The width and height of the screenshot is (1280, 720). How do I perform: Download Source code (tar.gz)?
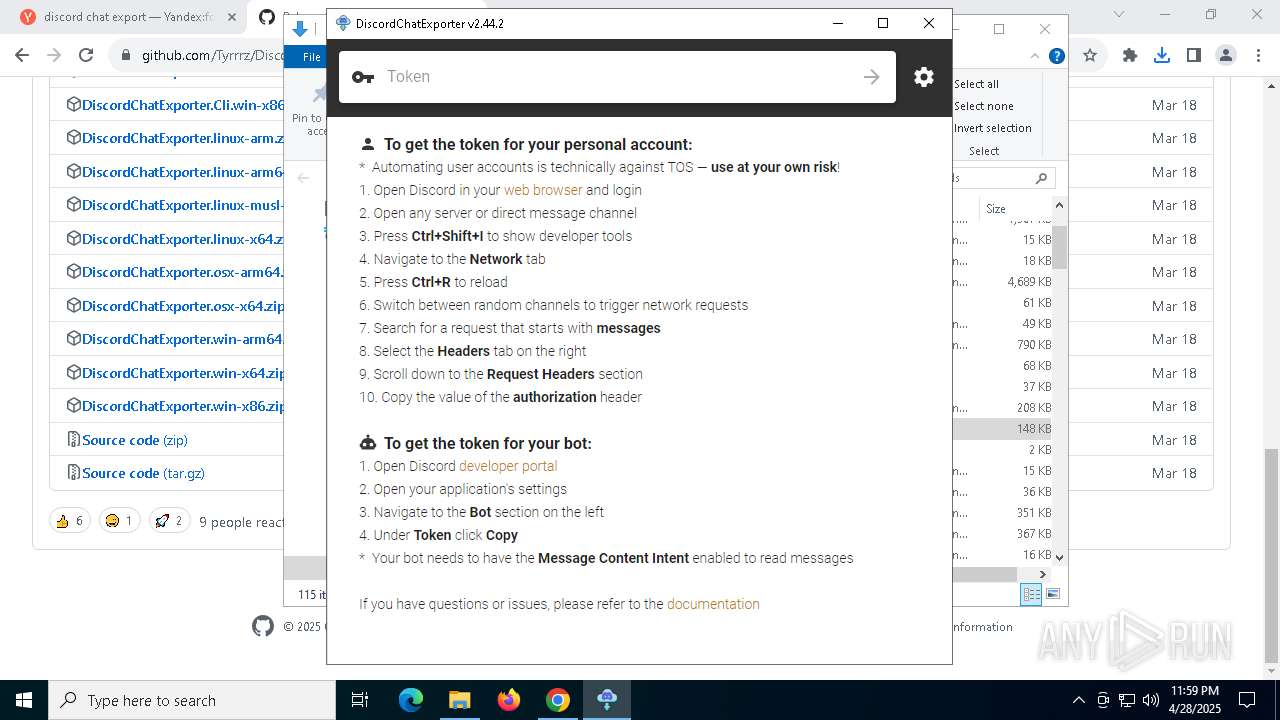tap(143, 473)
